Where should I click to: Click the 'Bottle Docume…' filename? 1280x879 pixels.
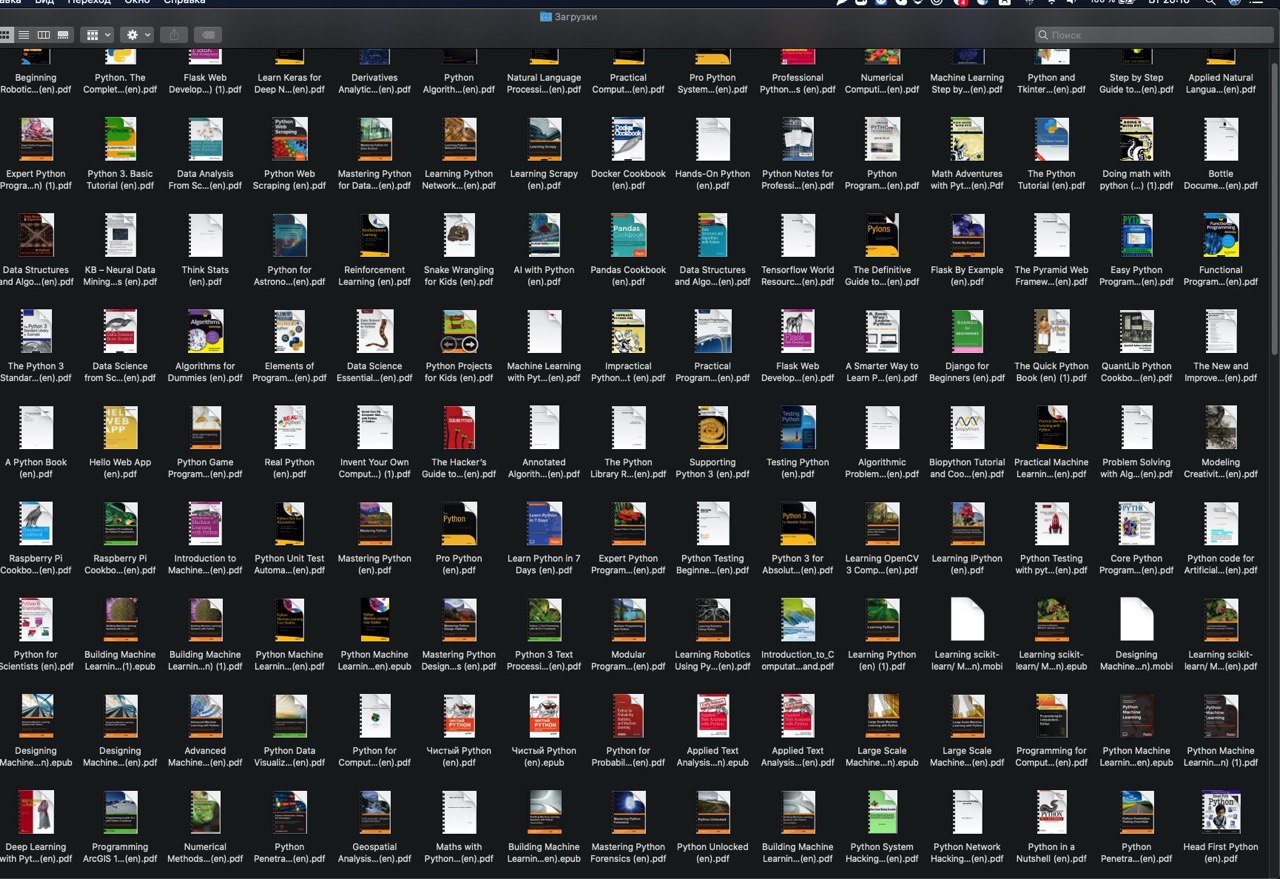(1221, 180)
